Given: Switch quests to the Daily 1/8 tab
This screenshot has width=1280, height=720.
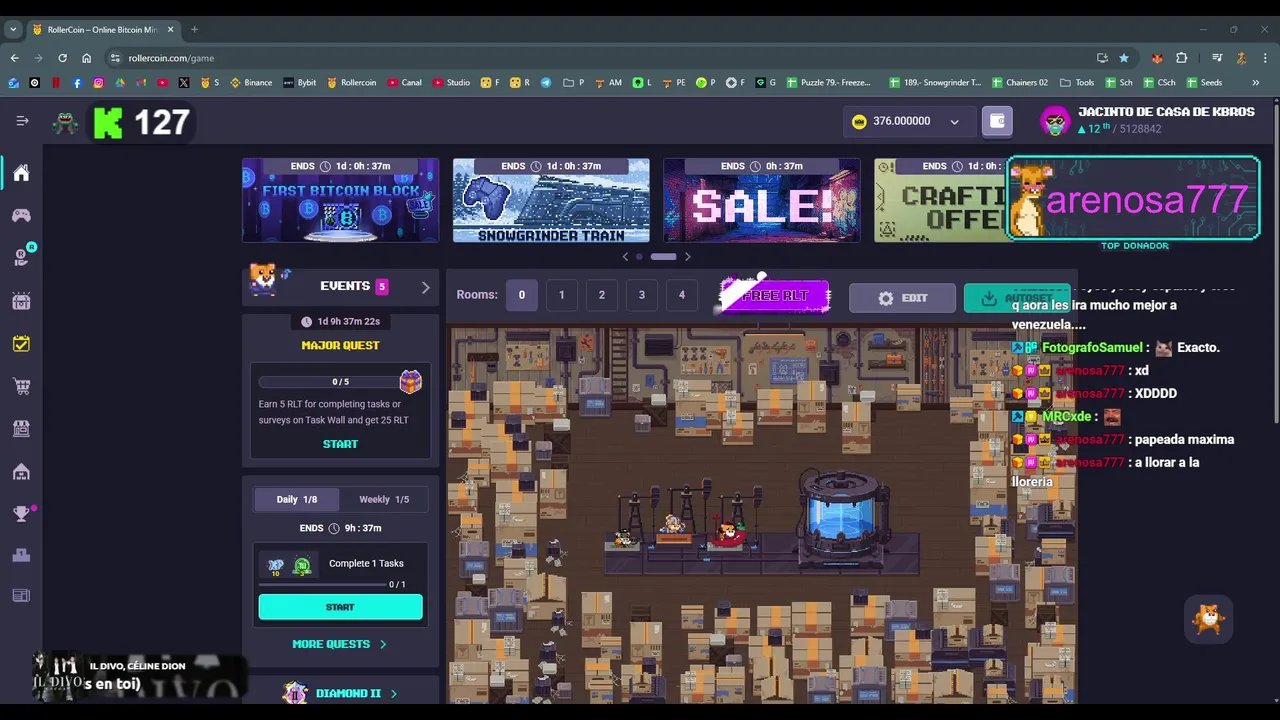Looking at the screenshot, I should [296, 499].
